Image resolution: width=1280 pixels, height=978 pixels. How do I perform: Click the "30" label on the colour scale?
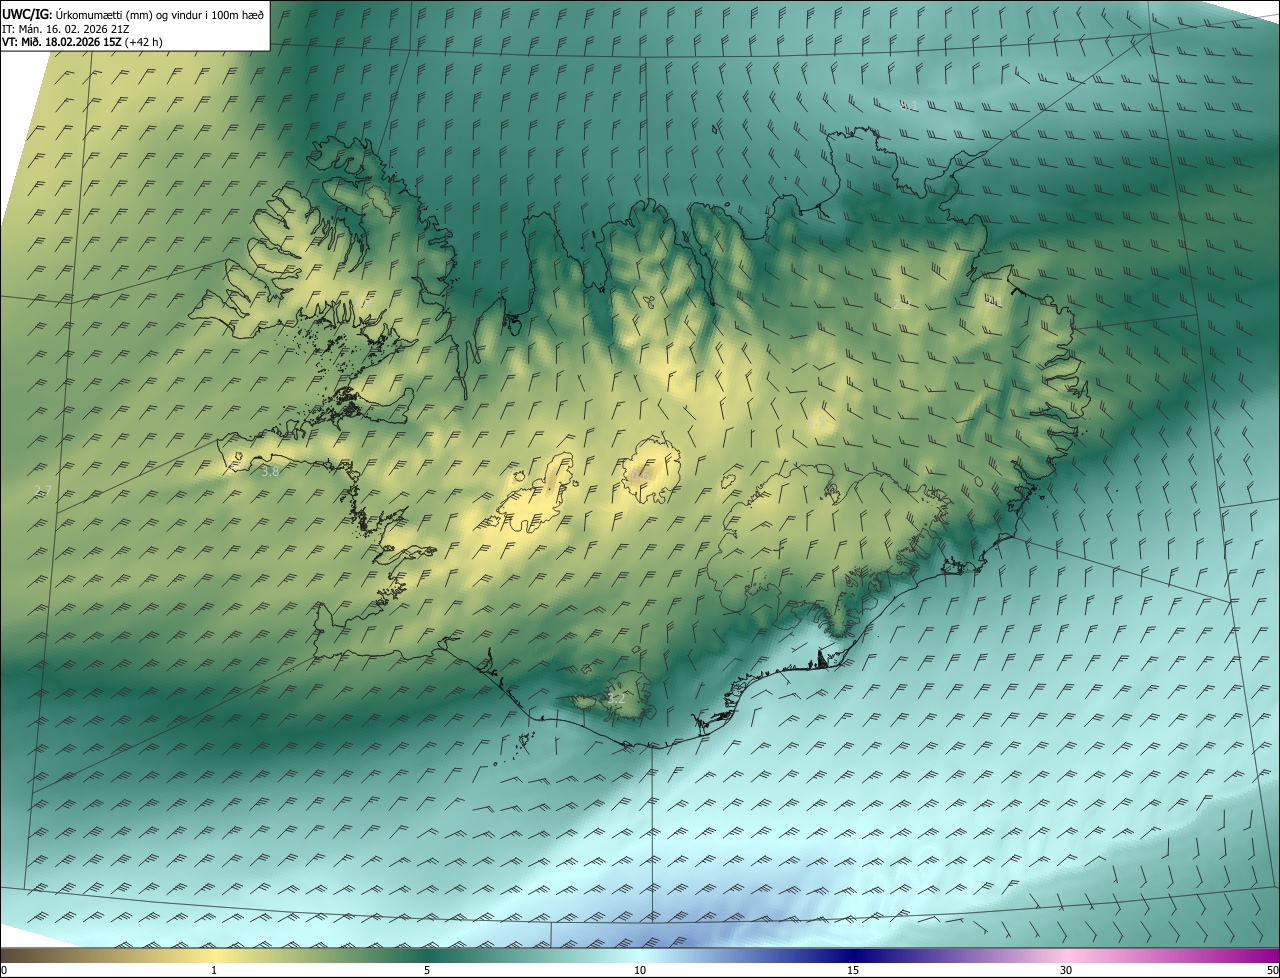tap(1066, 971)
